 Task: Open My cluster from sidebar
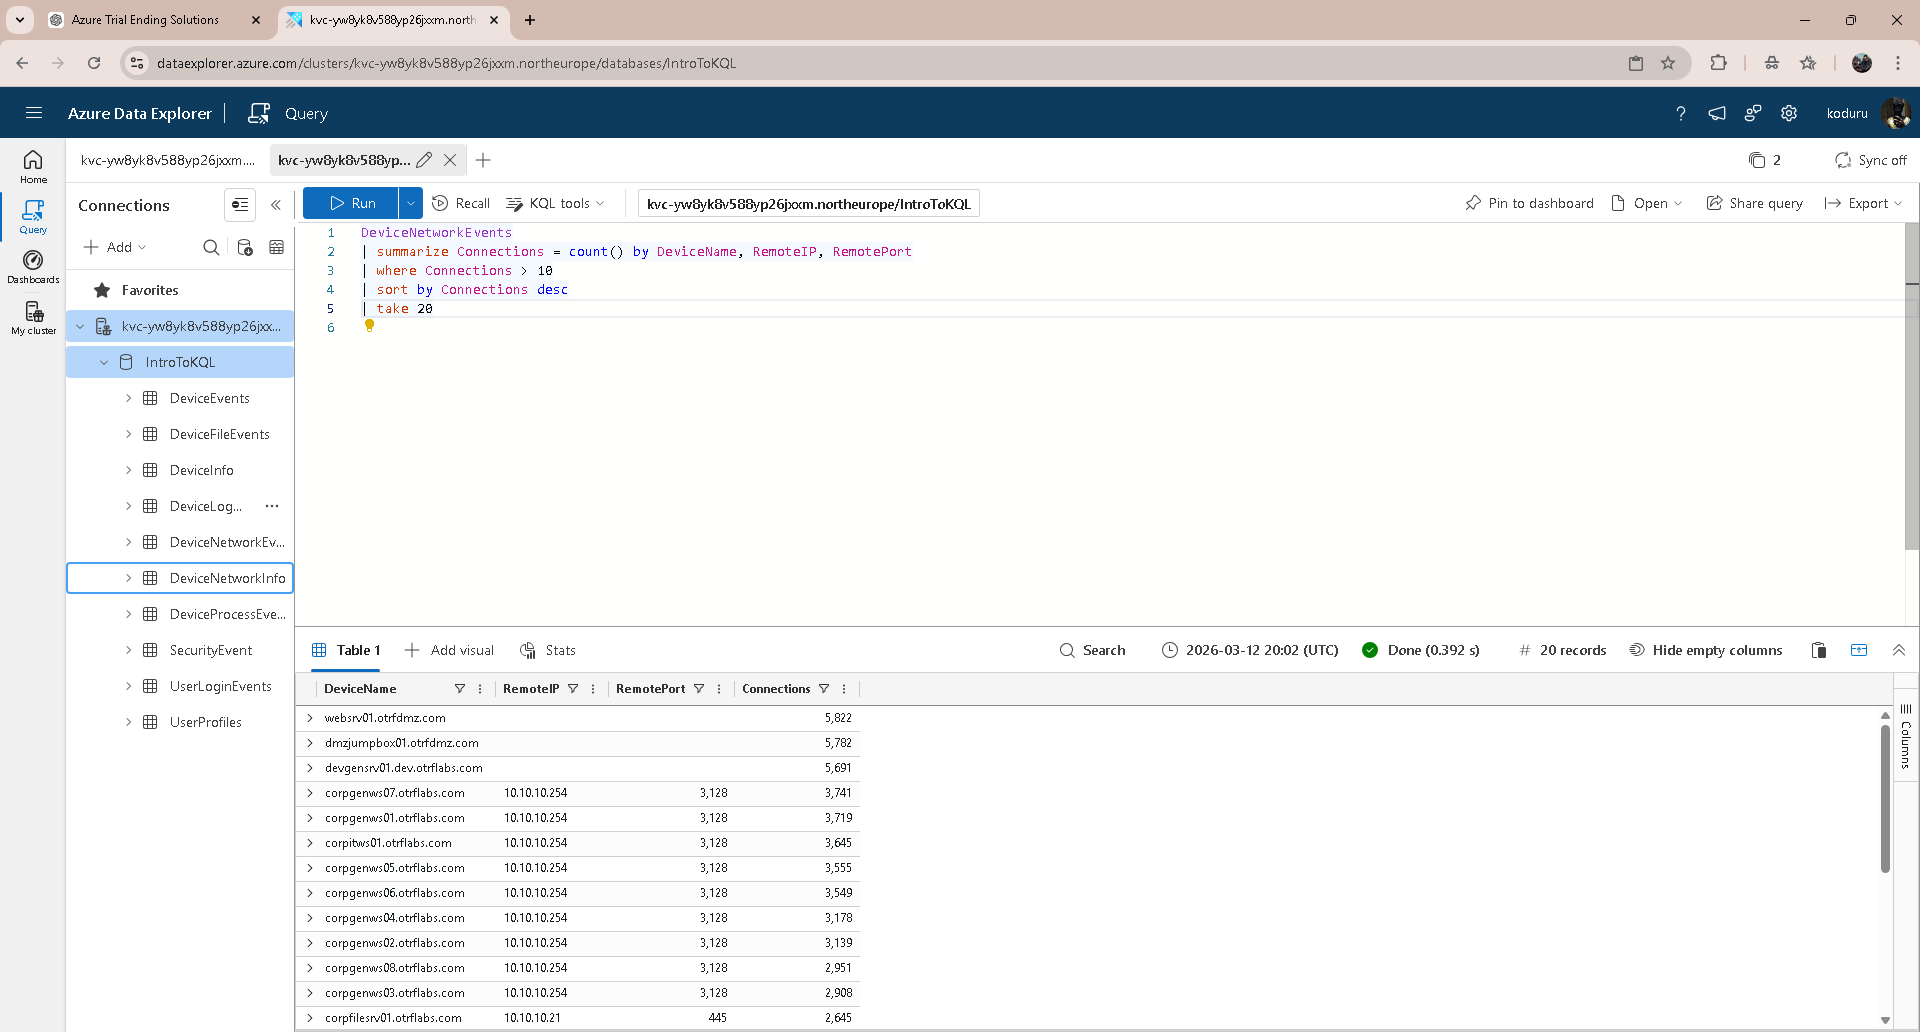[33, 318]
